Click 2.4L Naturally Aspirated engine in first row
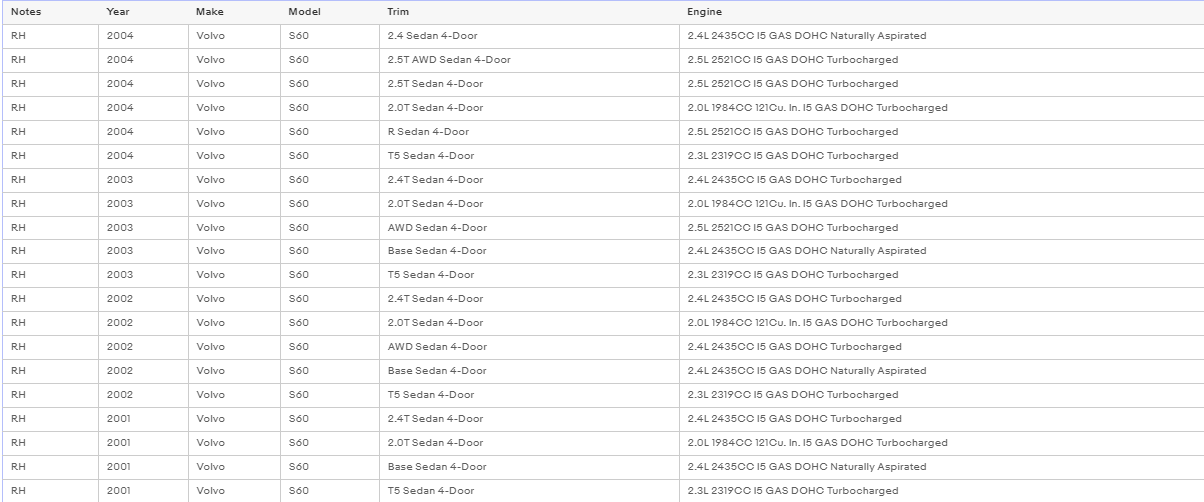The image size is (1204, 502). click(942, 36)
